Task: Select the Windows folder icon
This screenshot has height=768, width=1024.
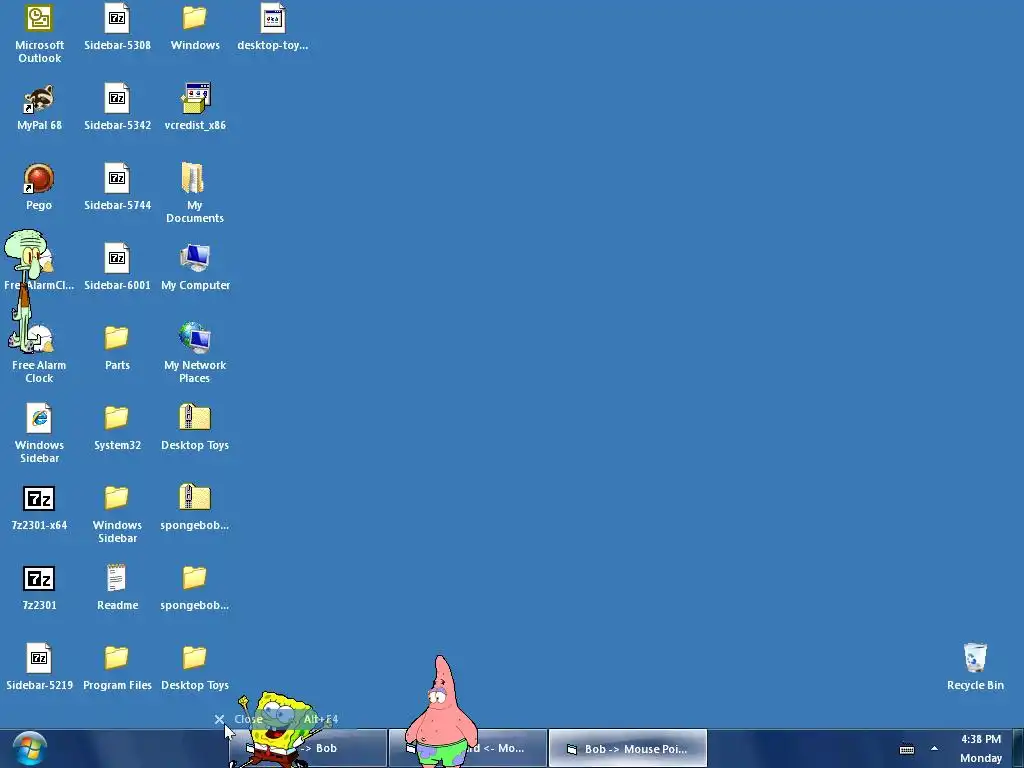Action: [195, 18]
